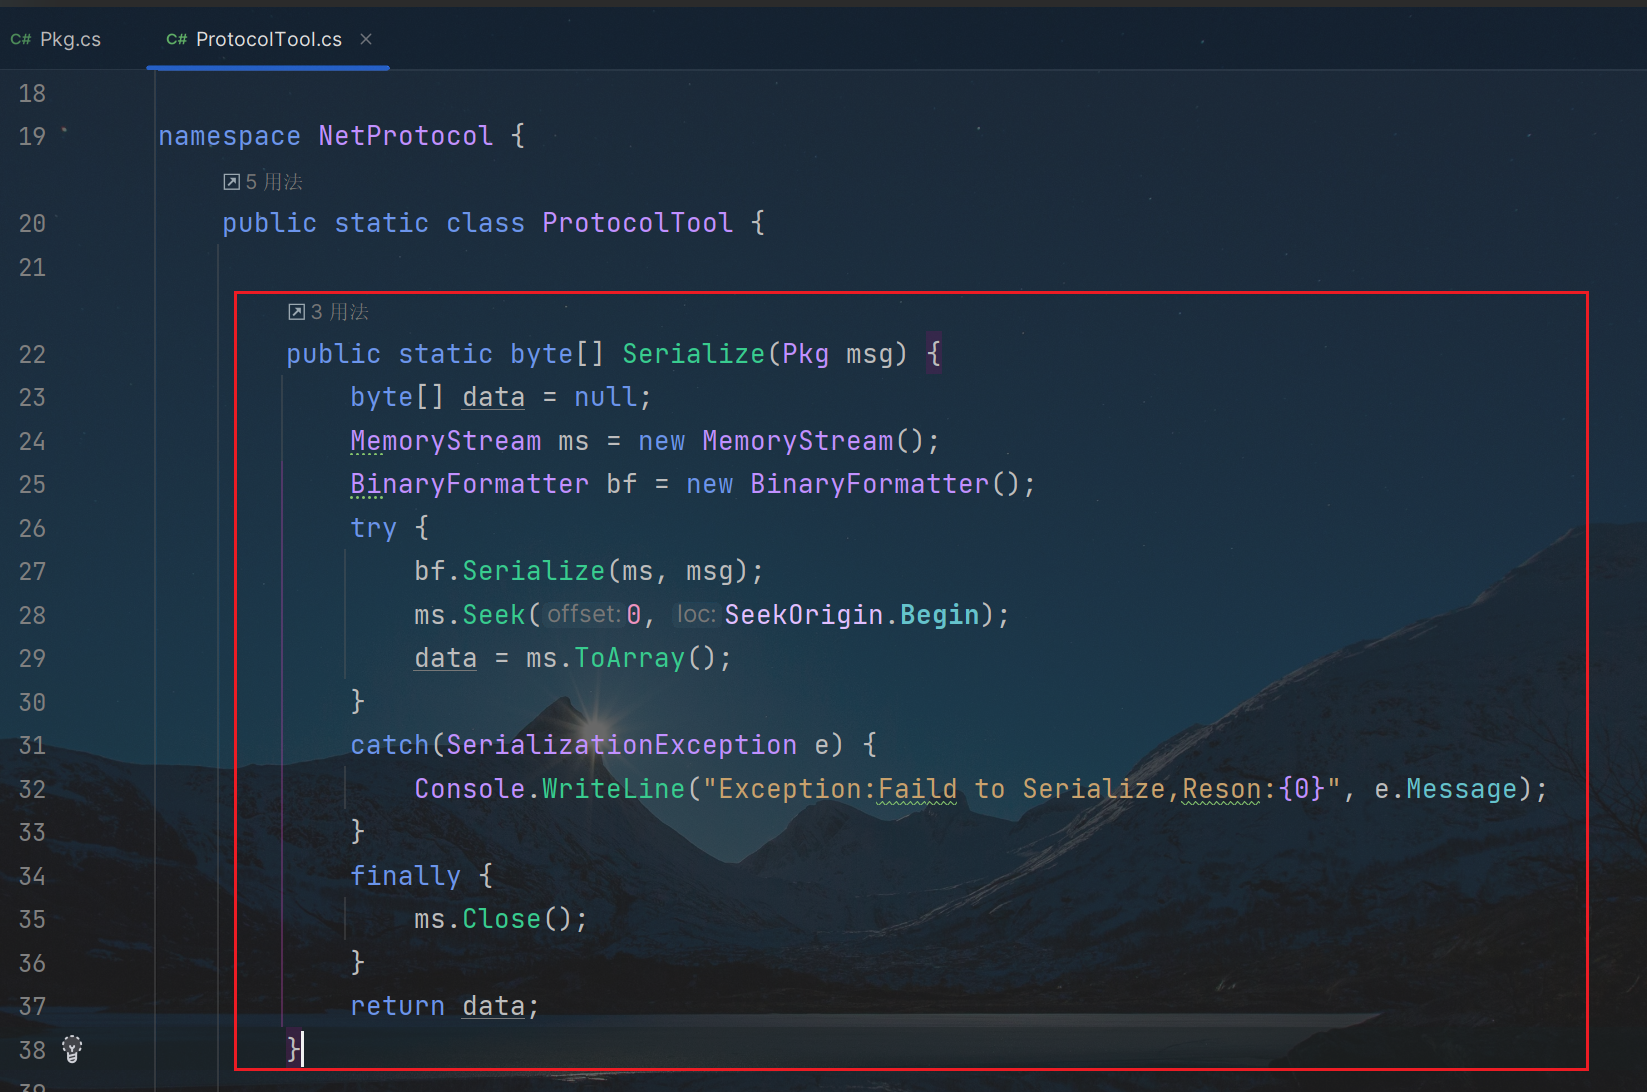Click 'Serialize' call in bf.Serialize line

[534, 571]
